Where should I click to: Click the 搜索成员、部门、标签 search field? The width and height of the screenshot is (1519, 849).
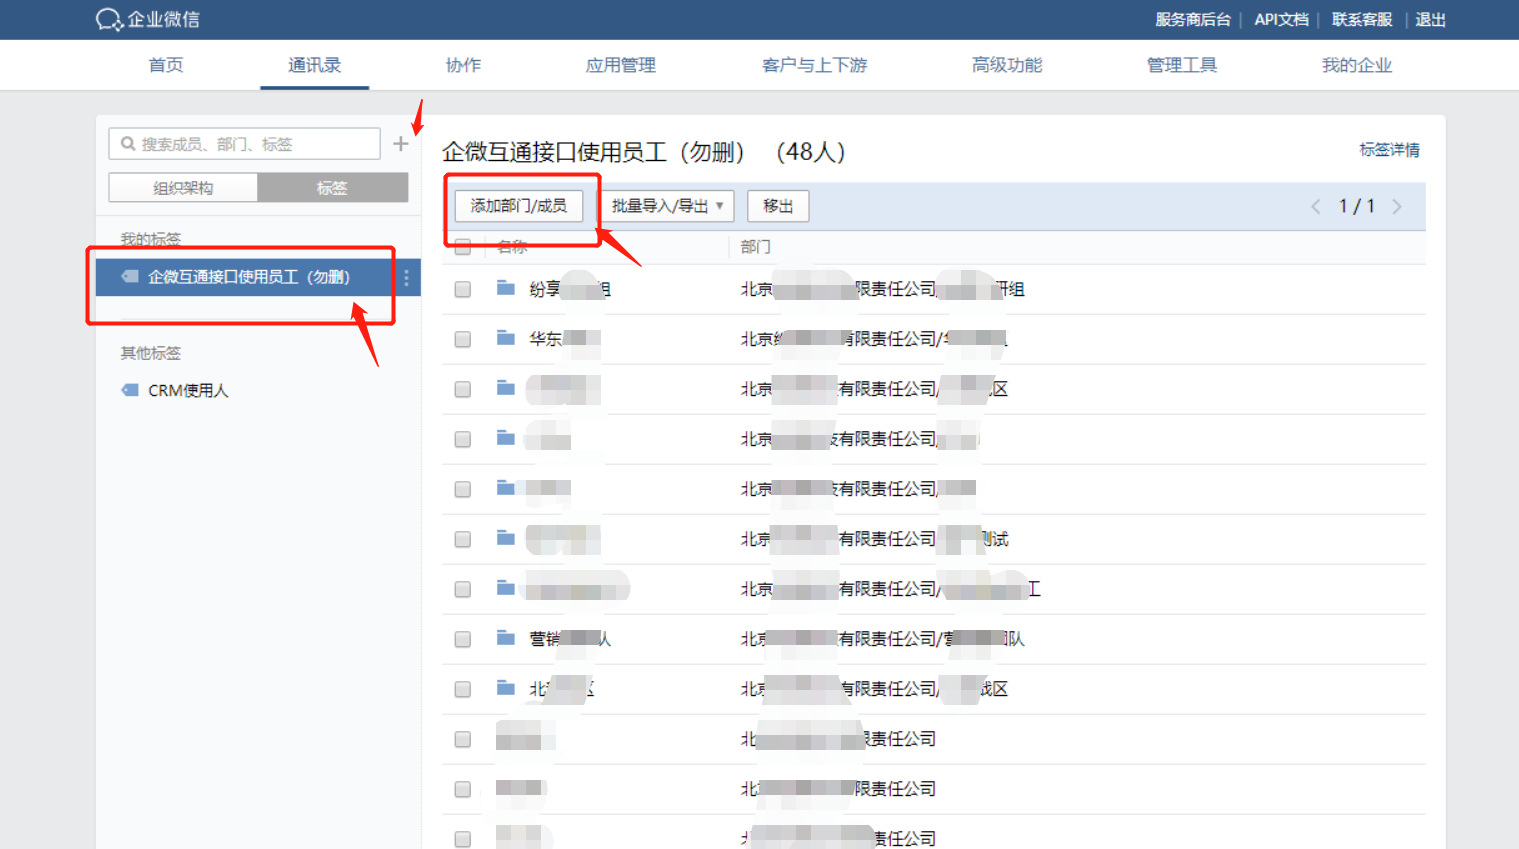coord(244,144)
